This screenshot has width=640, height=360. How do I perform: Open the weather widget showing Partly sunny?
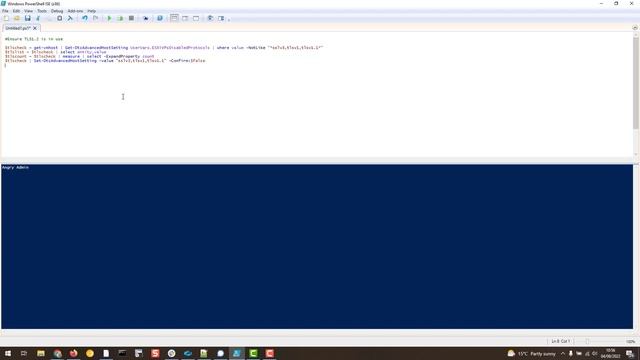click(x=531, y=353)
